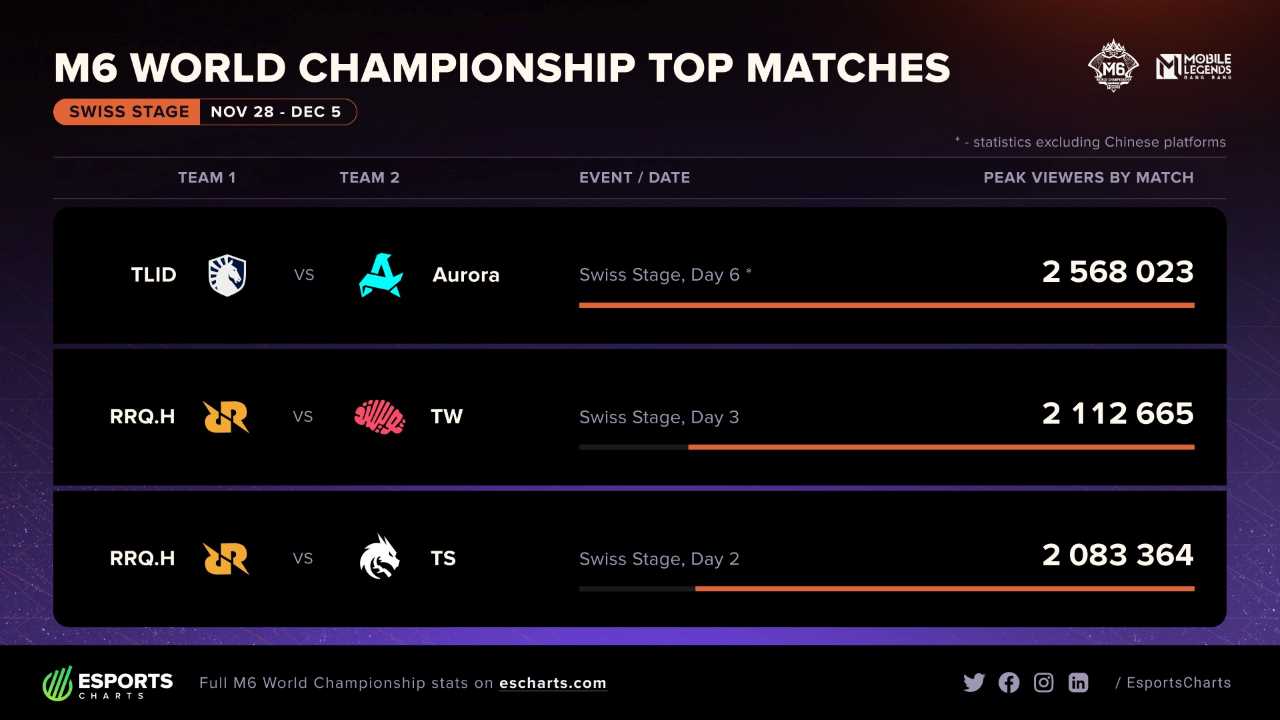Open the Instagram icon
The image size is (1280, 720).
click(x=1044, y=683)
